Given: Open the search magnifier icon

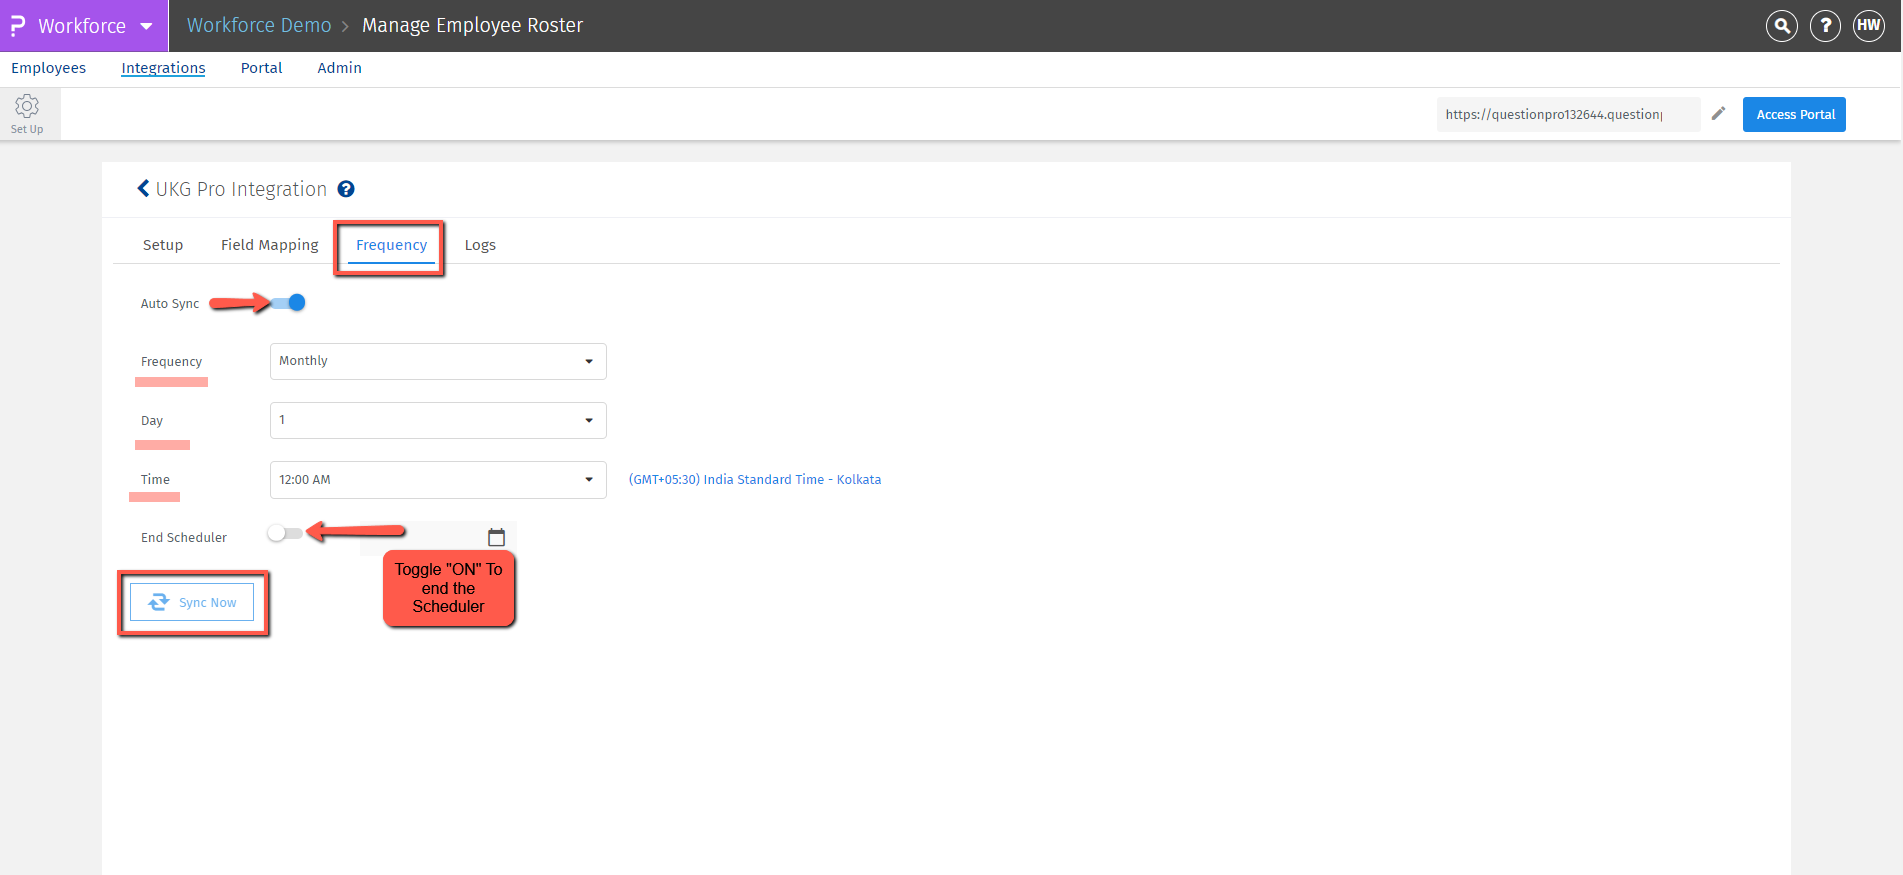Looking at the screenshot, I should click(1782, 26).
